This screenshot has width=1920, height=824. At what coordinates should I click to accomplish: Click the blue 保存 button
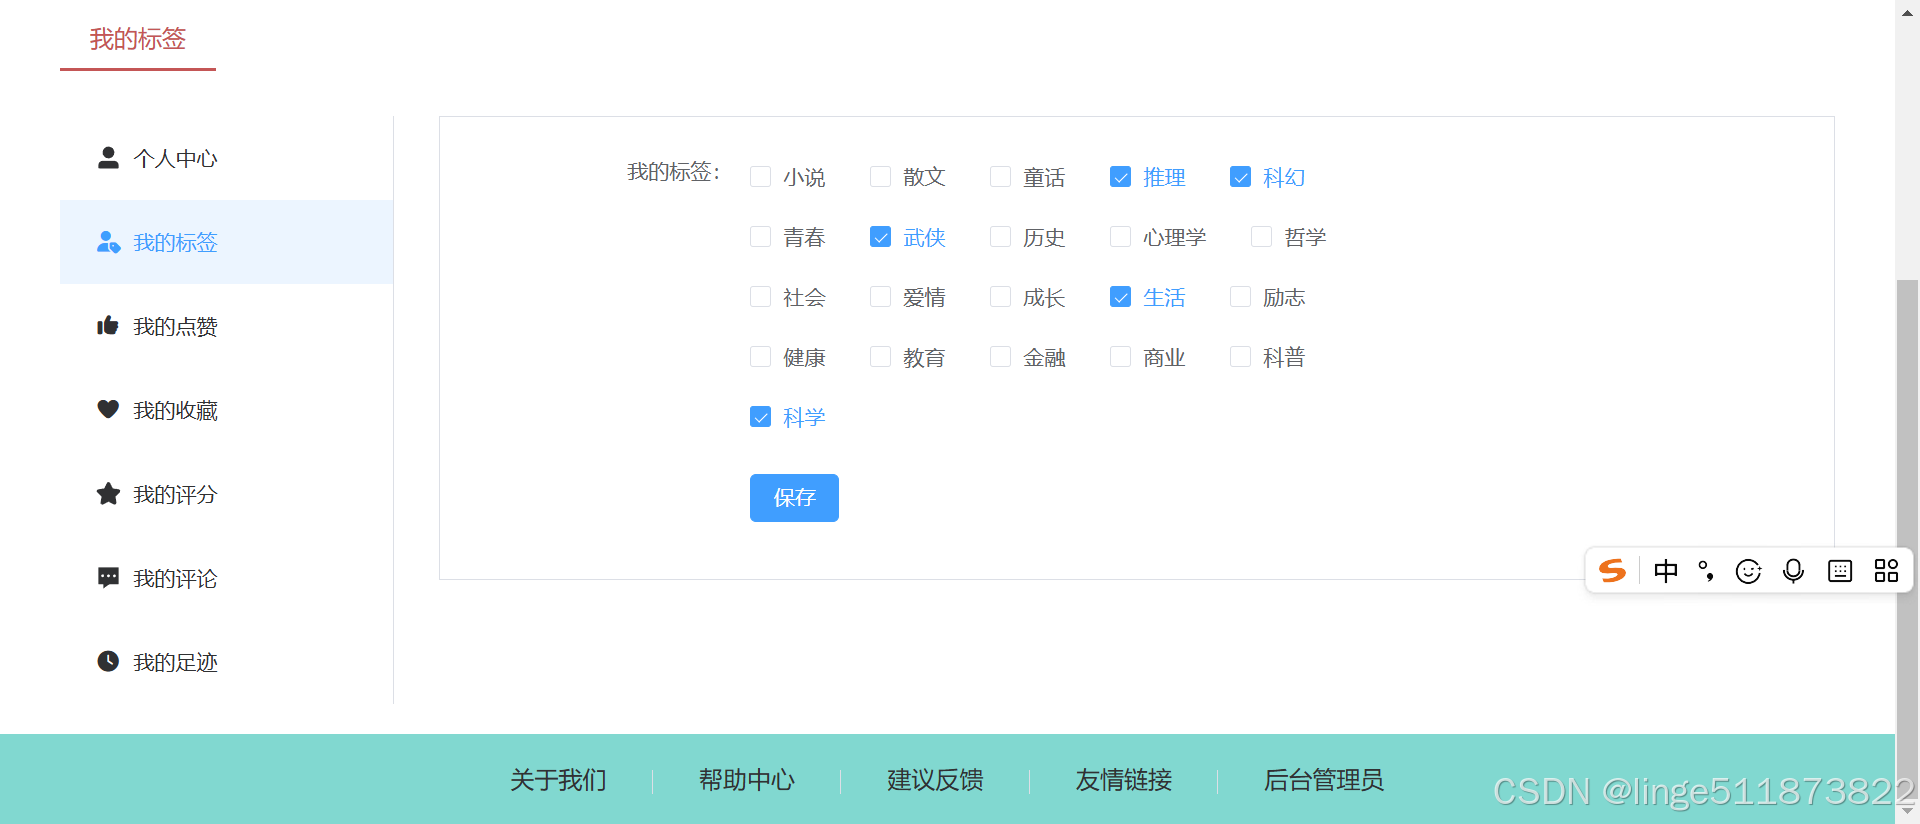[x=794, y=498]
